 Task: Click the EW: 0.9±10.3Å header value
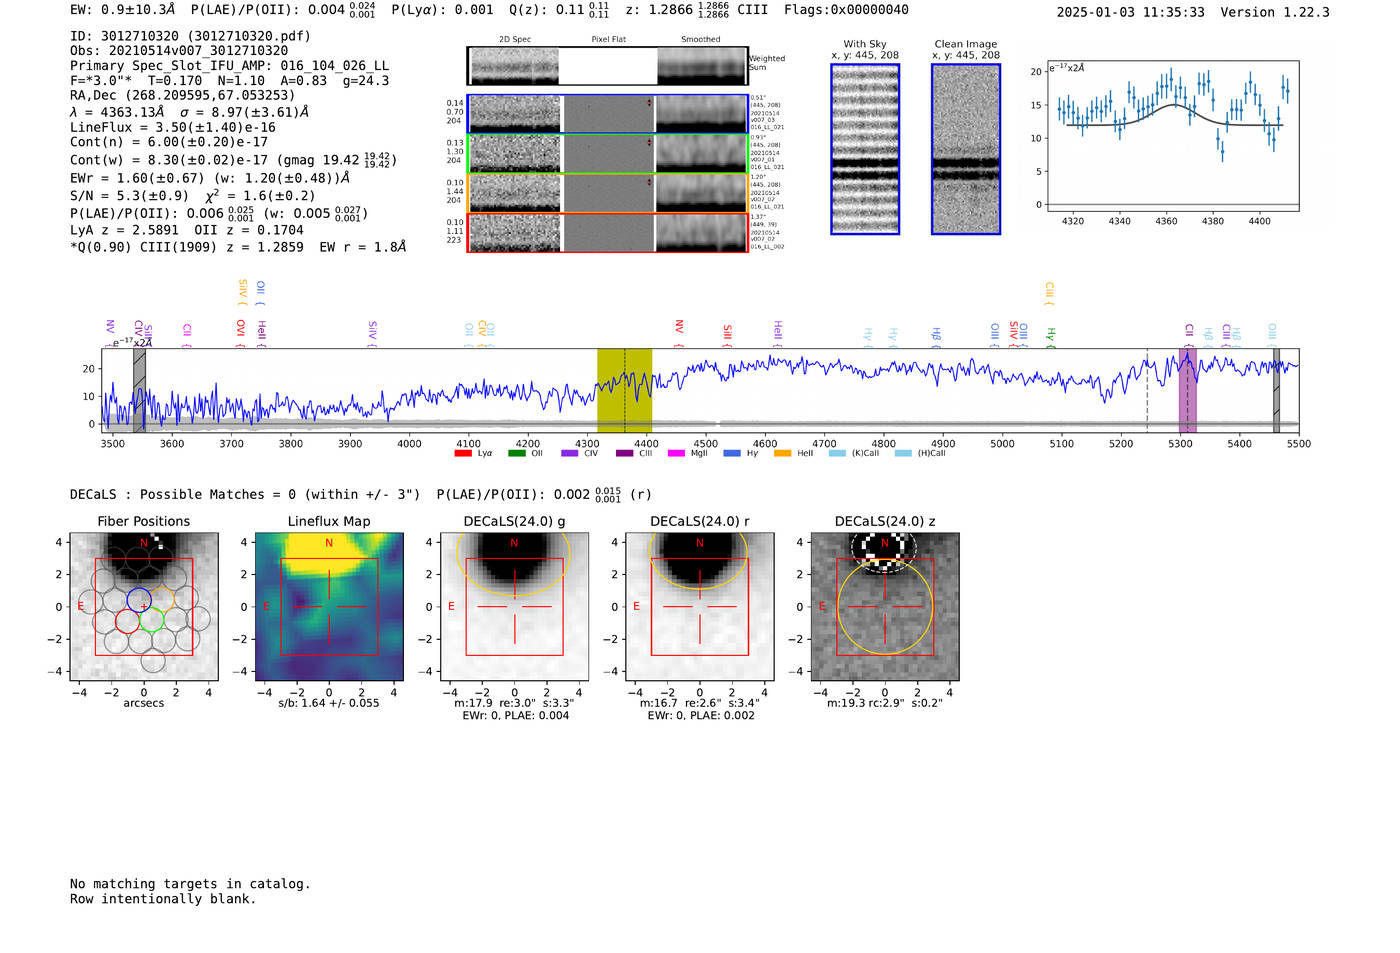[122, 10]
